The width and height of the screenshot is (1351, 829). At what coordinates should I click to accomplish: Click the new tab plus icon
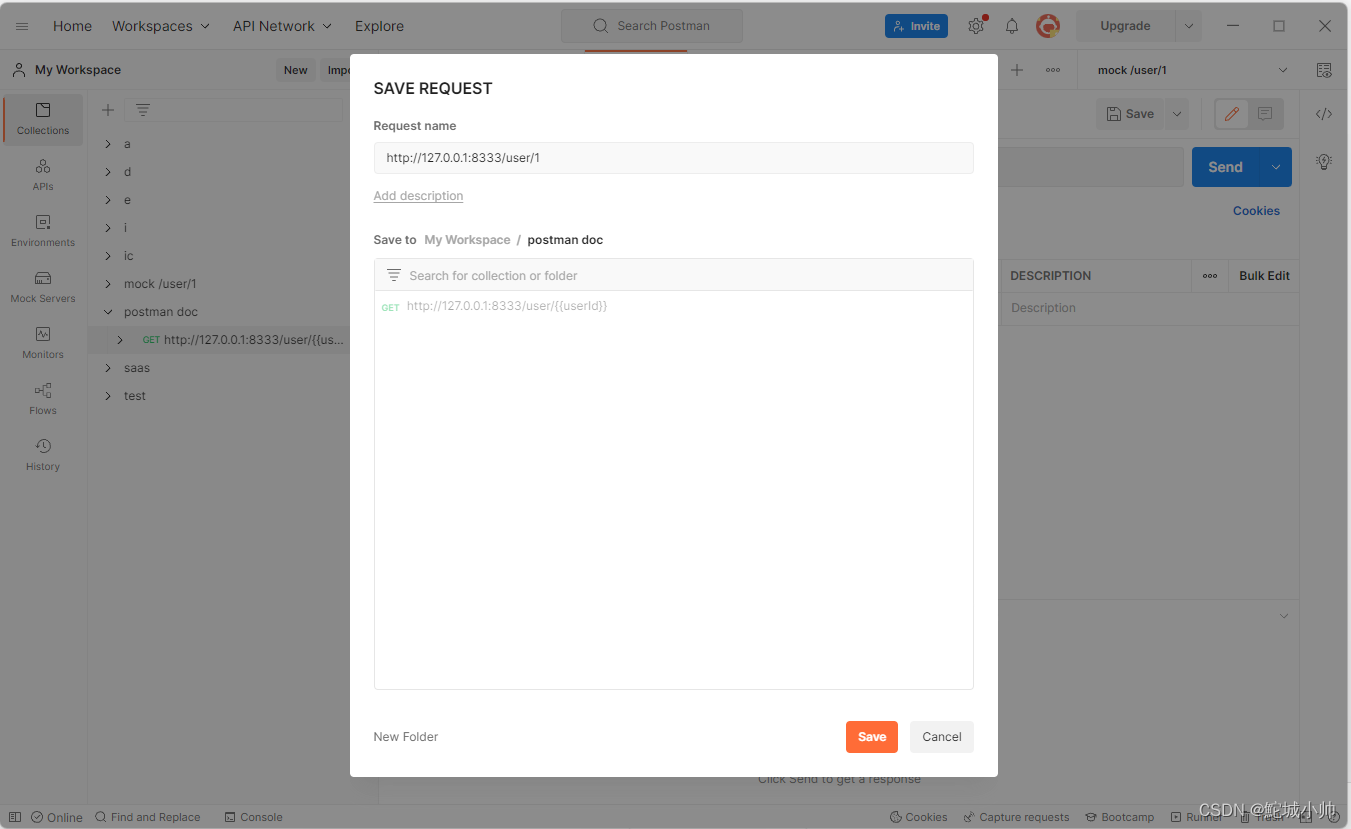pyautogui.click(x=1017, y=70)
